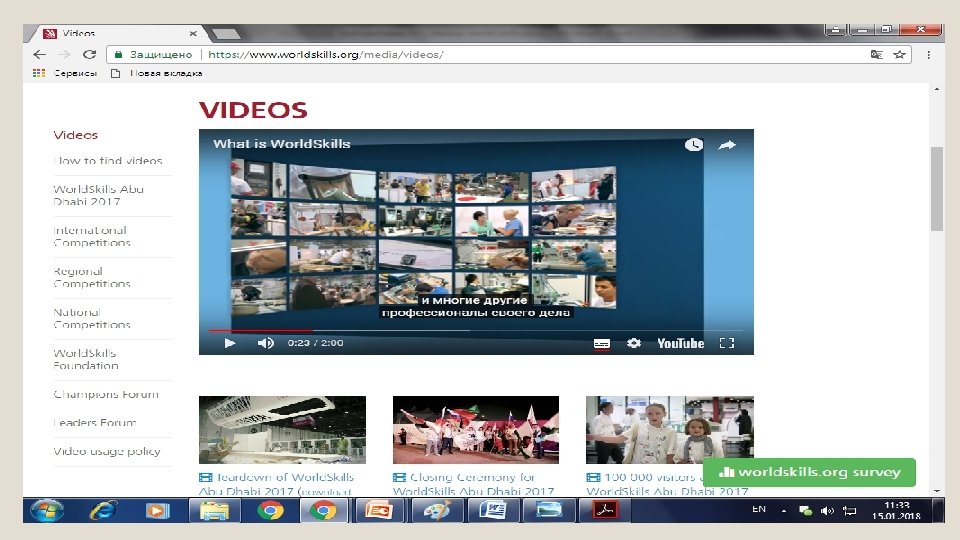Open Videos sidebar link

[x=75, y=135]
